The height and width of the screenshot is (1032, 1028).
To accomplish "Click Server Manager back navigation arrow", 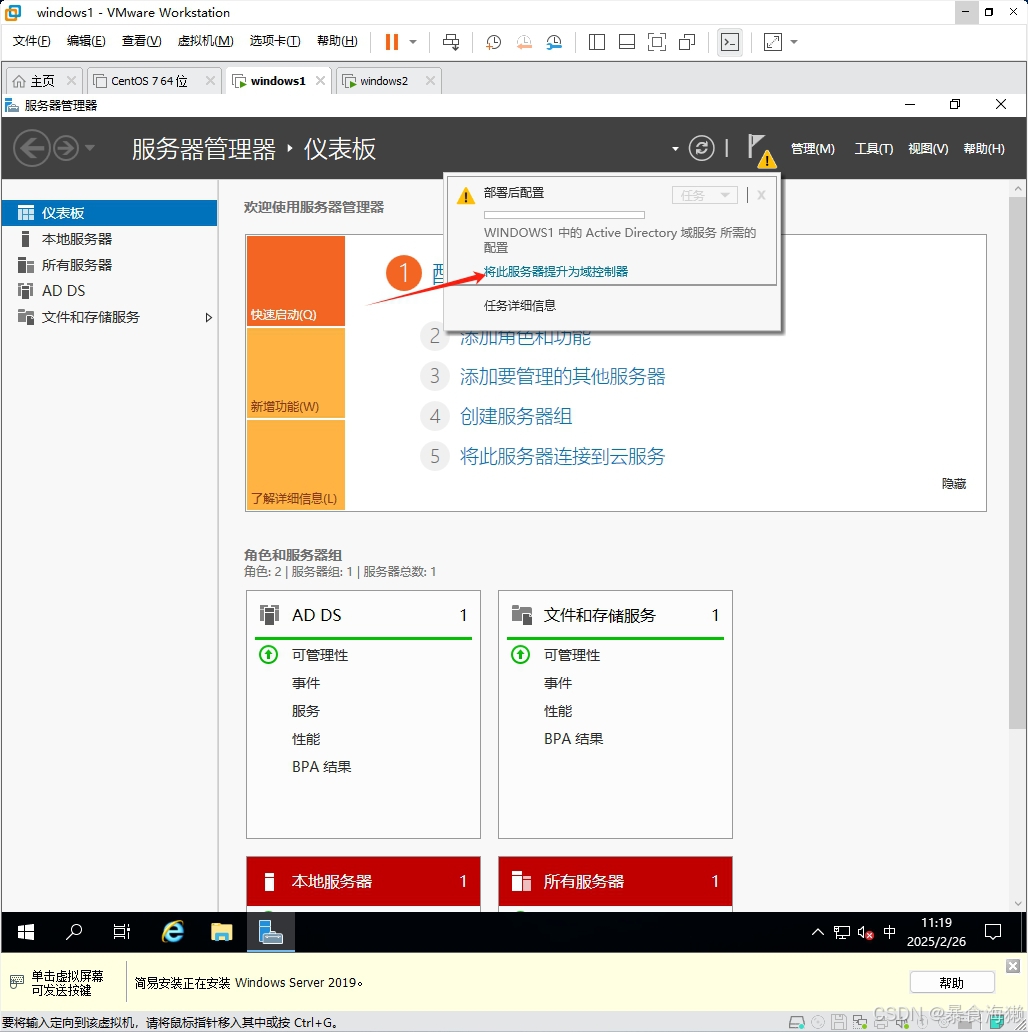I will (32, 148).
